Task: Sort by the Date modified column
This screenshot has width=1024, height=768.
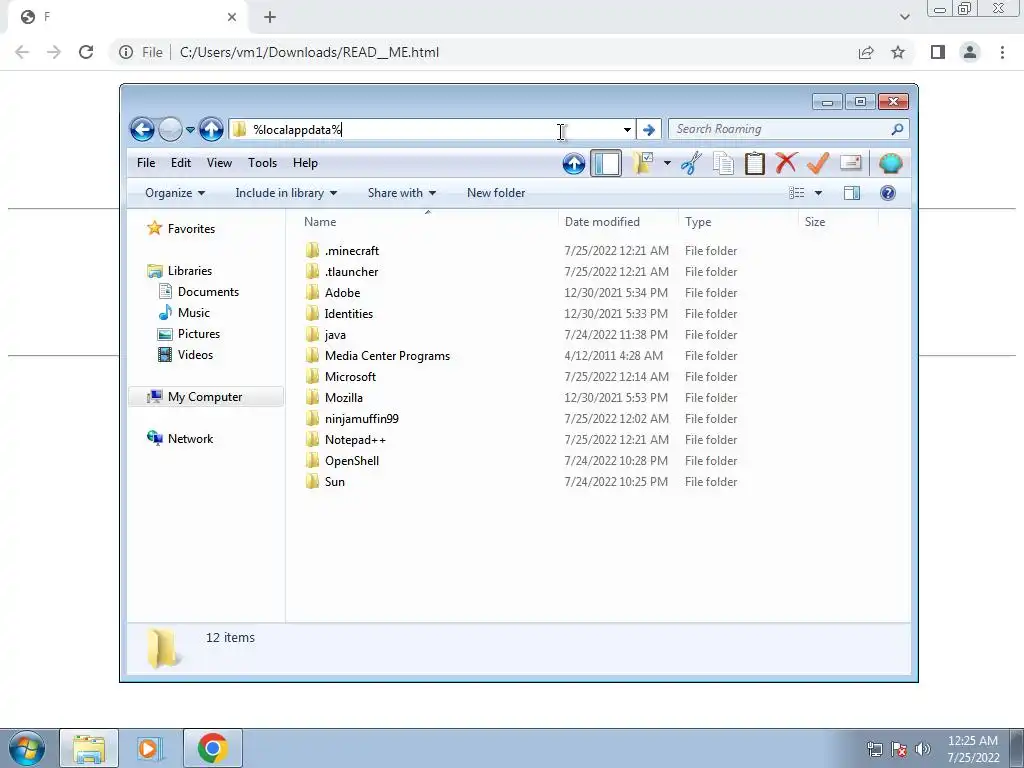Action: pyautogui.click(x=602, y=222)
